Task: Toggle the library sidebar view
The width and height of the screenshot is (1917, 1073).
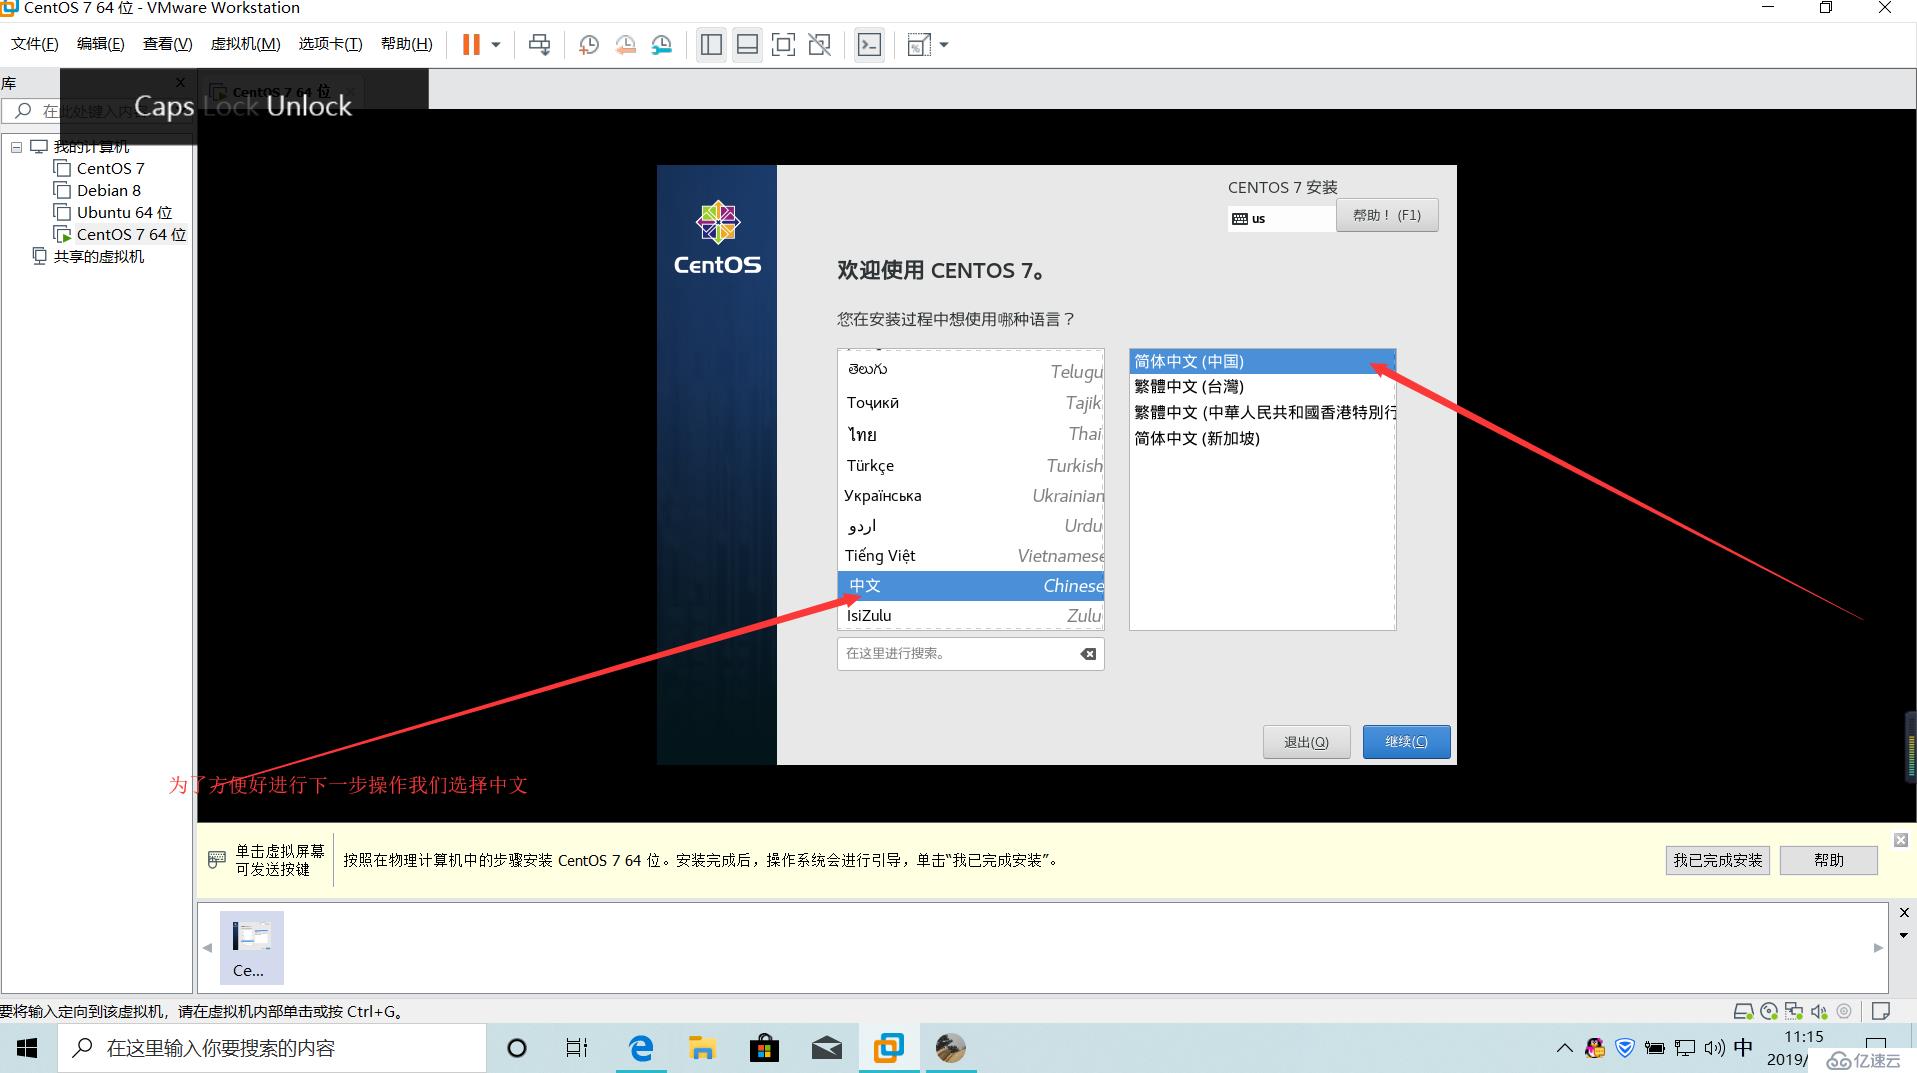Action: [711, 45]
